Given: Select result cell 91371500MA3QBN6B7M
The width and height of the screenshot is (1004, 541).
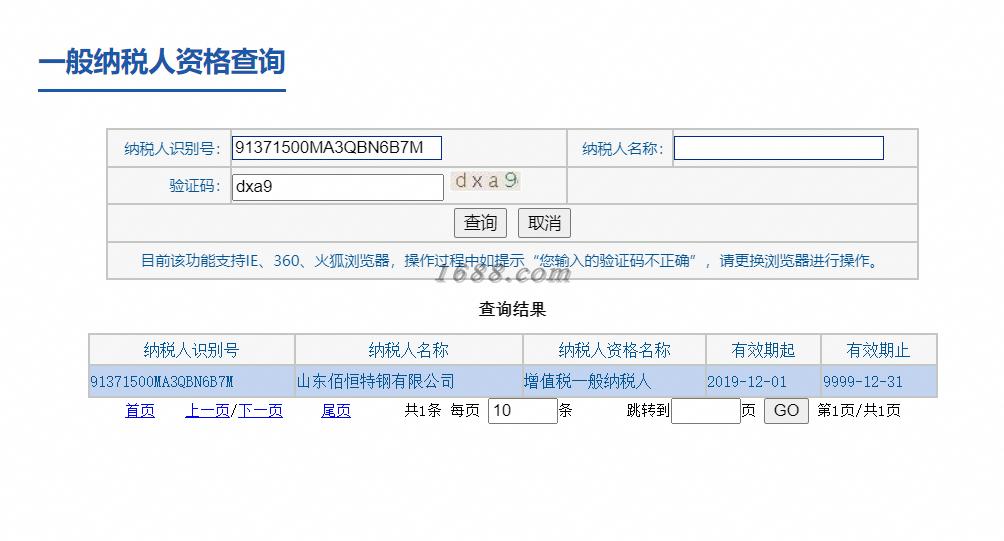Looking at the screenshot, I should (191, 382).
